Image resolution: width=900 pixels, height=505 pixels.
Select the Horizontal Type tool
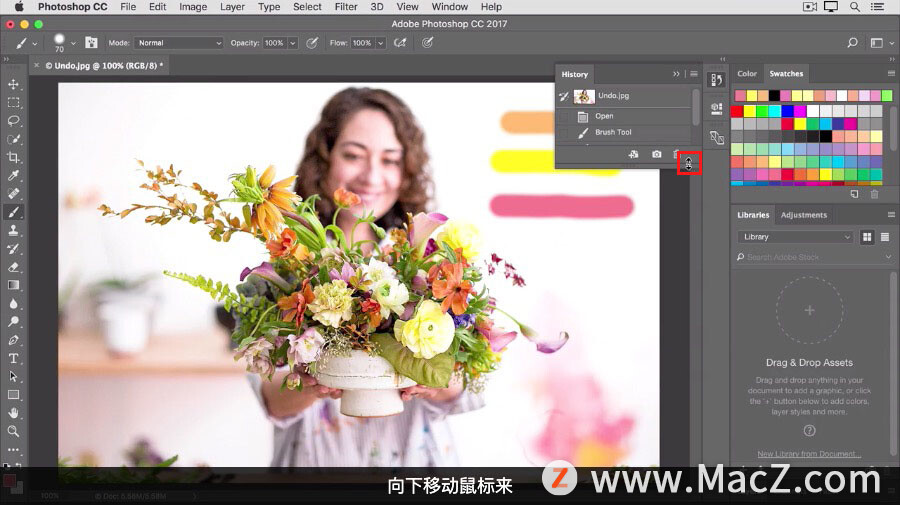point(13,359)
